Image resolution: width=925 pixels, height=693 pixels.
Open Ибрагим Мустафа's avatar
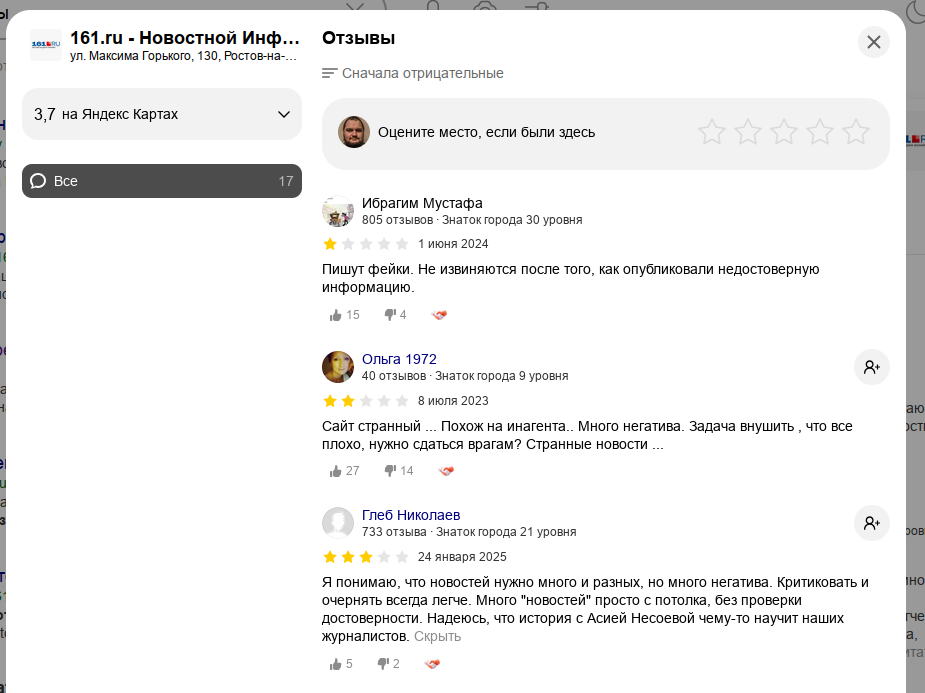(337, 211)
